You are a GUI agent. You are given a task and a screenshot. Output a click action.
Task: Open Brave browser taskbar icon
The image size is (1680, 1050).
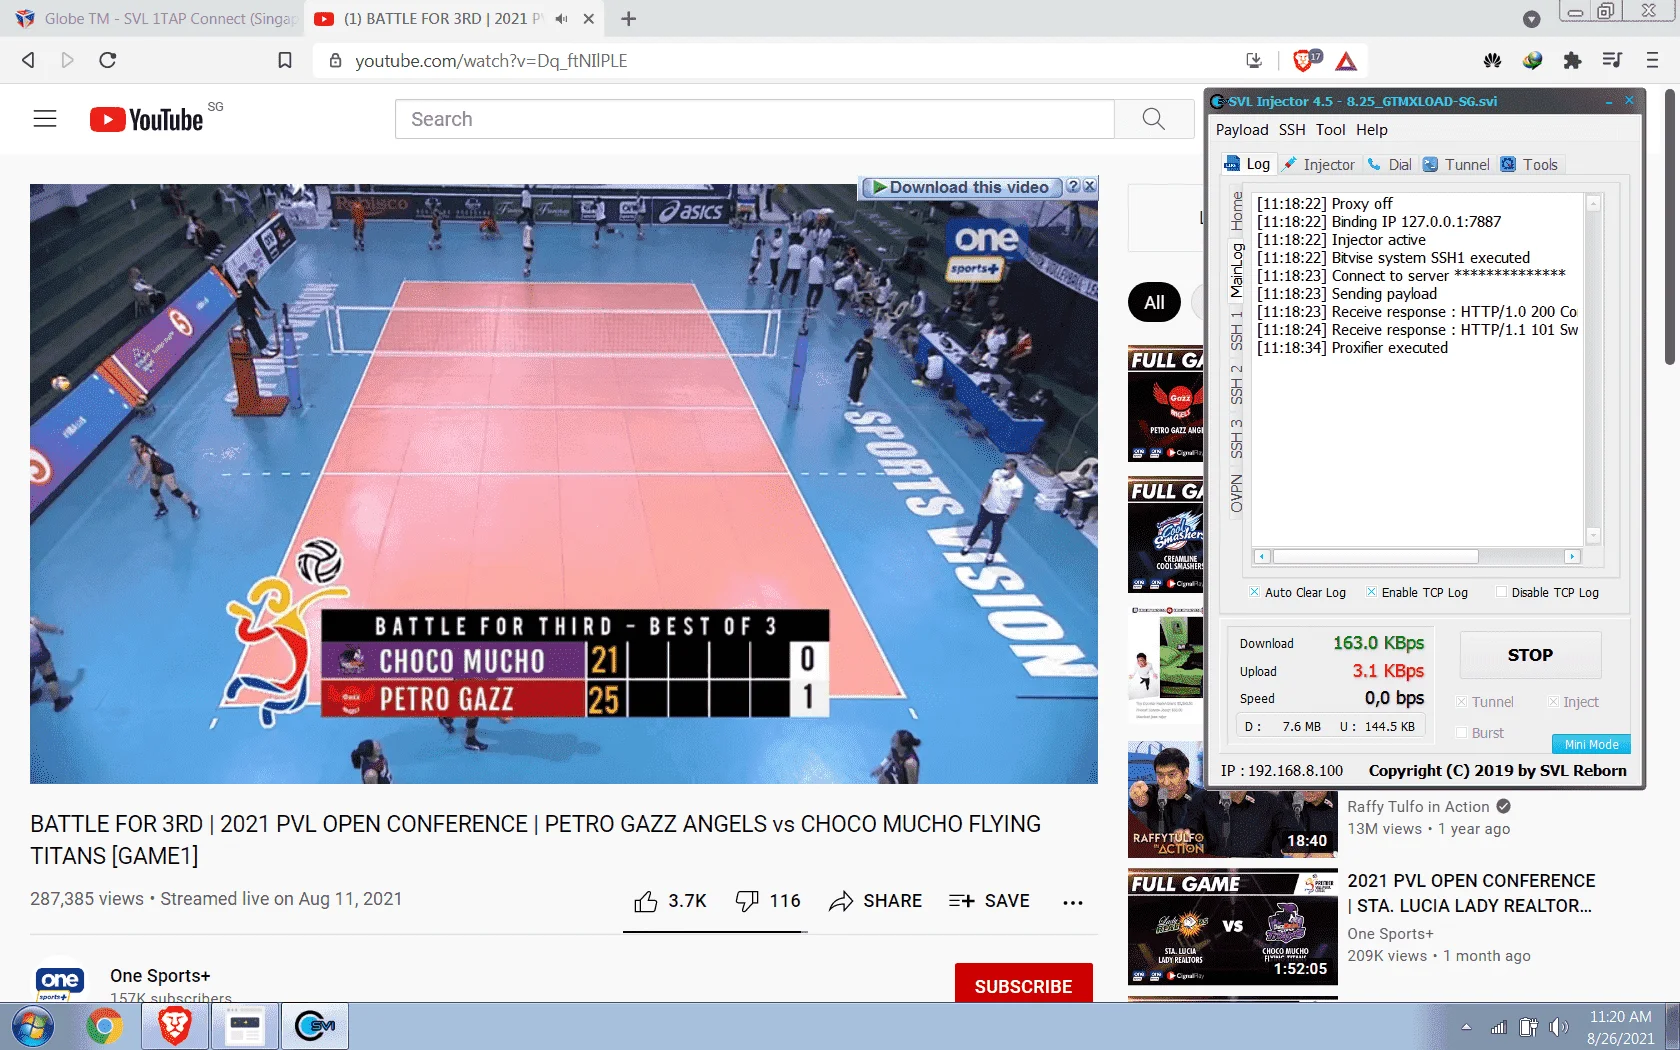pos(175,1026)
